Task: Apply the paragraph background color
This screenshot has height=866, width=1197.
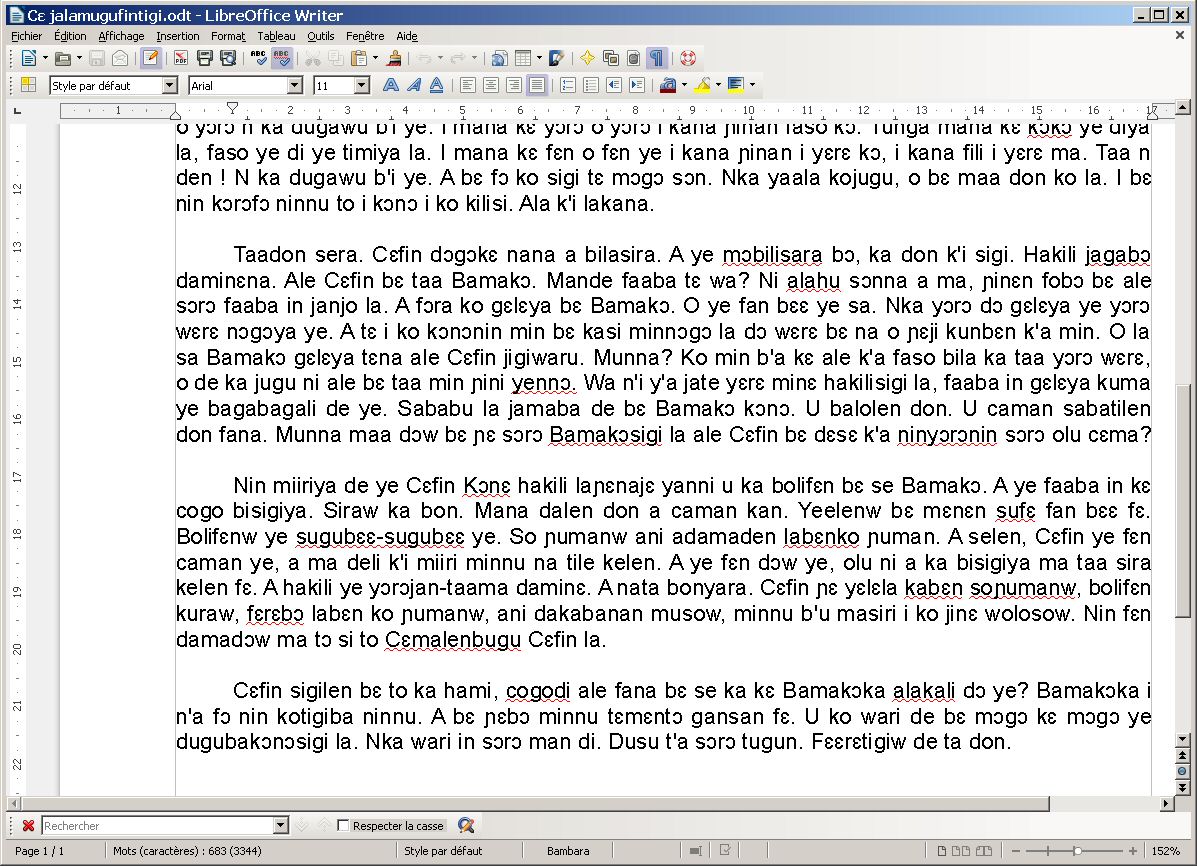Action: [x=736, y=85]
